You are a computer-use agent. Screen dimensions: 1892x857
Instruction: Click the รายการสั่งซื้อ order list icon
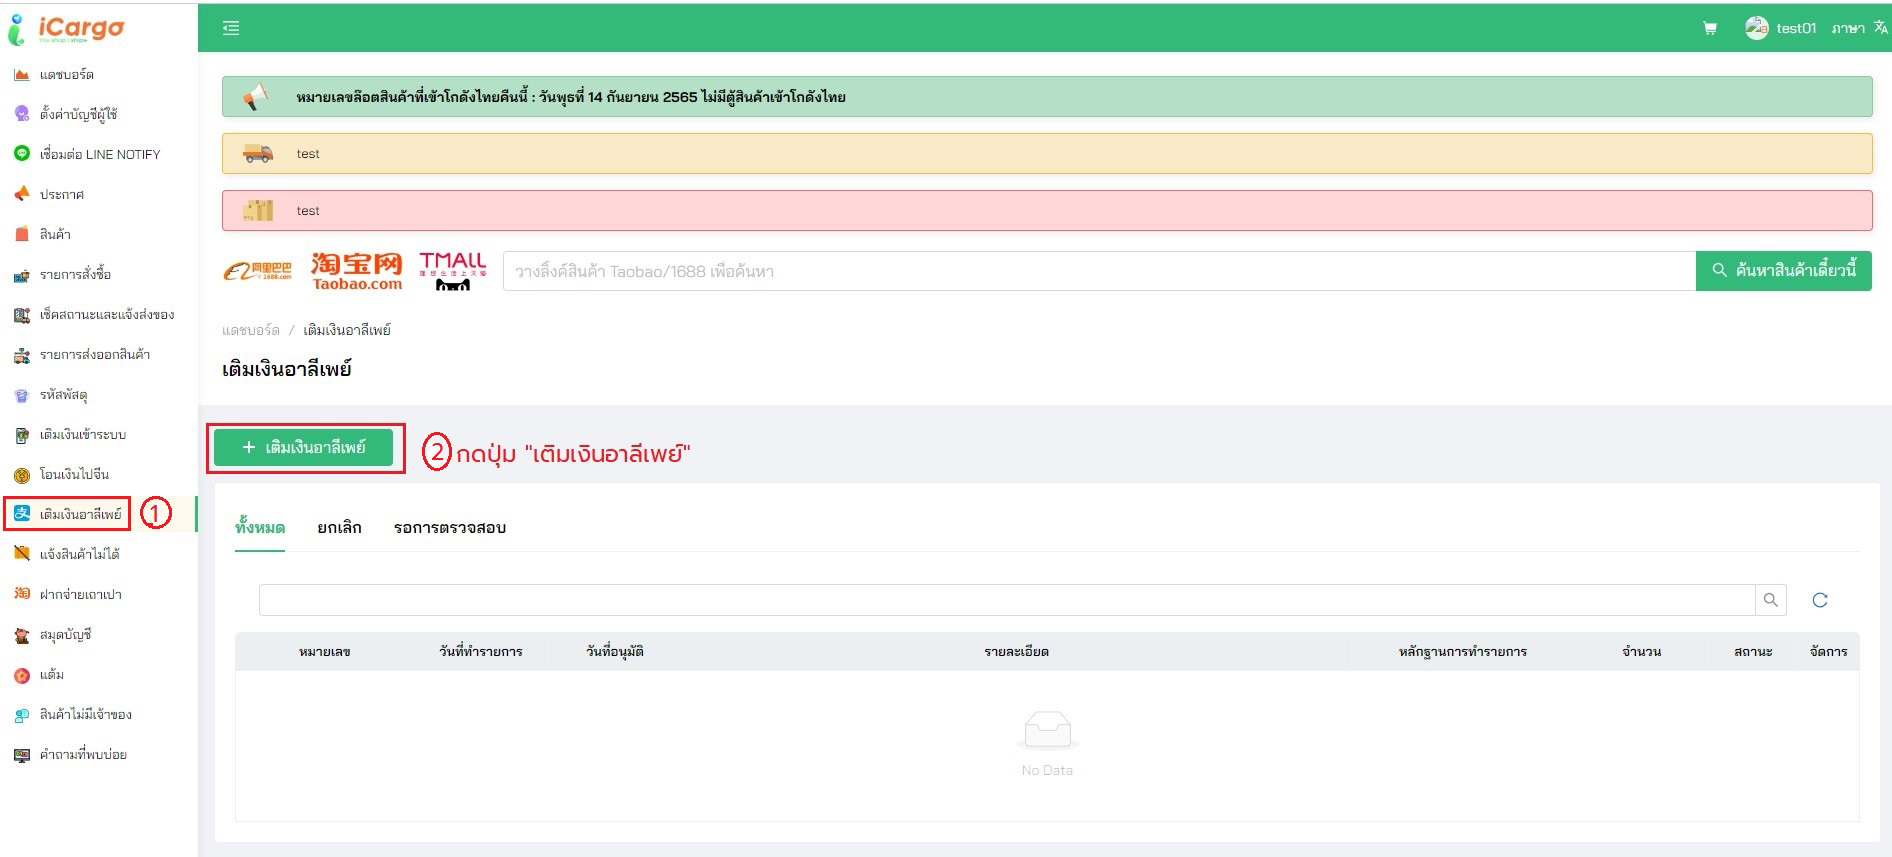point(21,274)
